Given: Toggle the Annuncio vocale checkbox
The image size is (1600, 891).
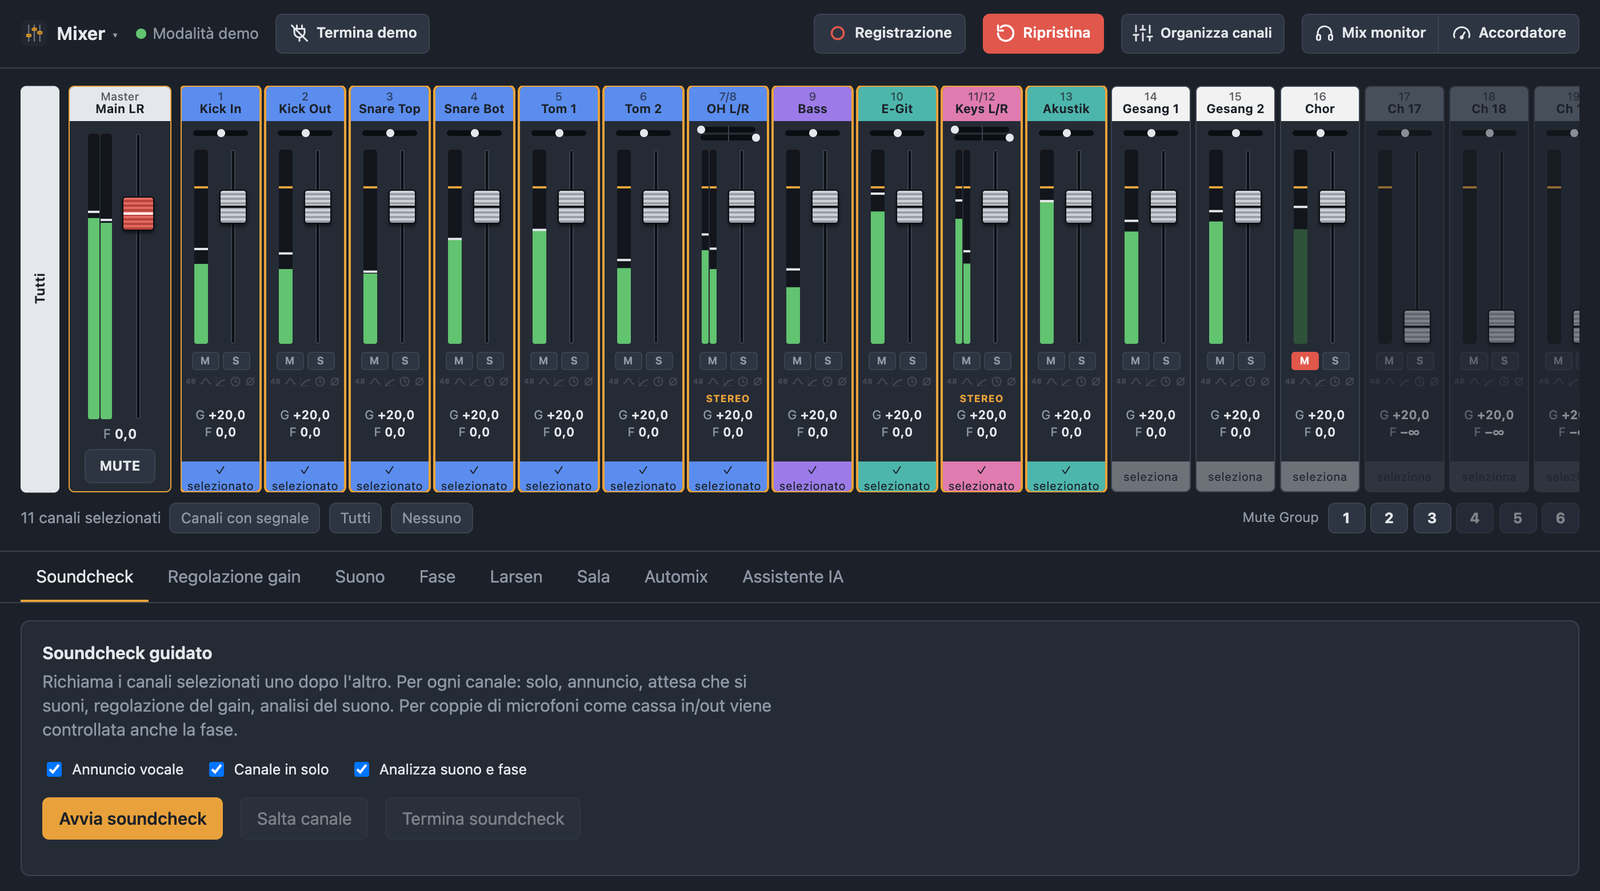Looking at the screenshot, I should pos(54,769).
